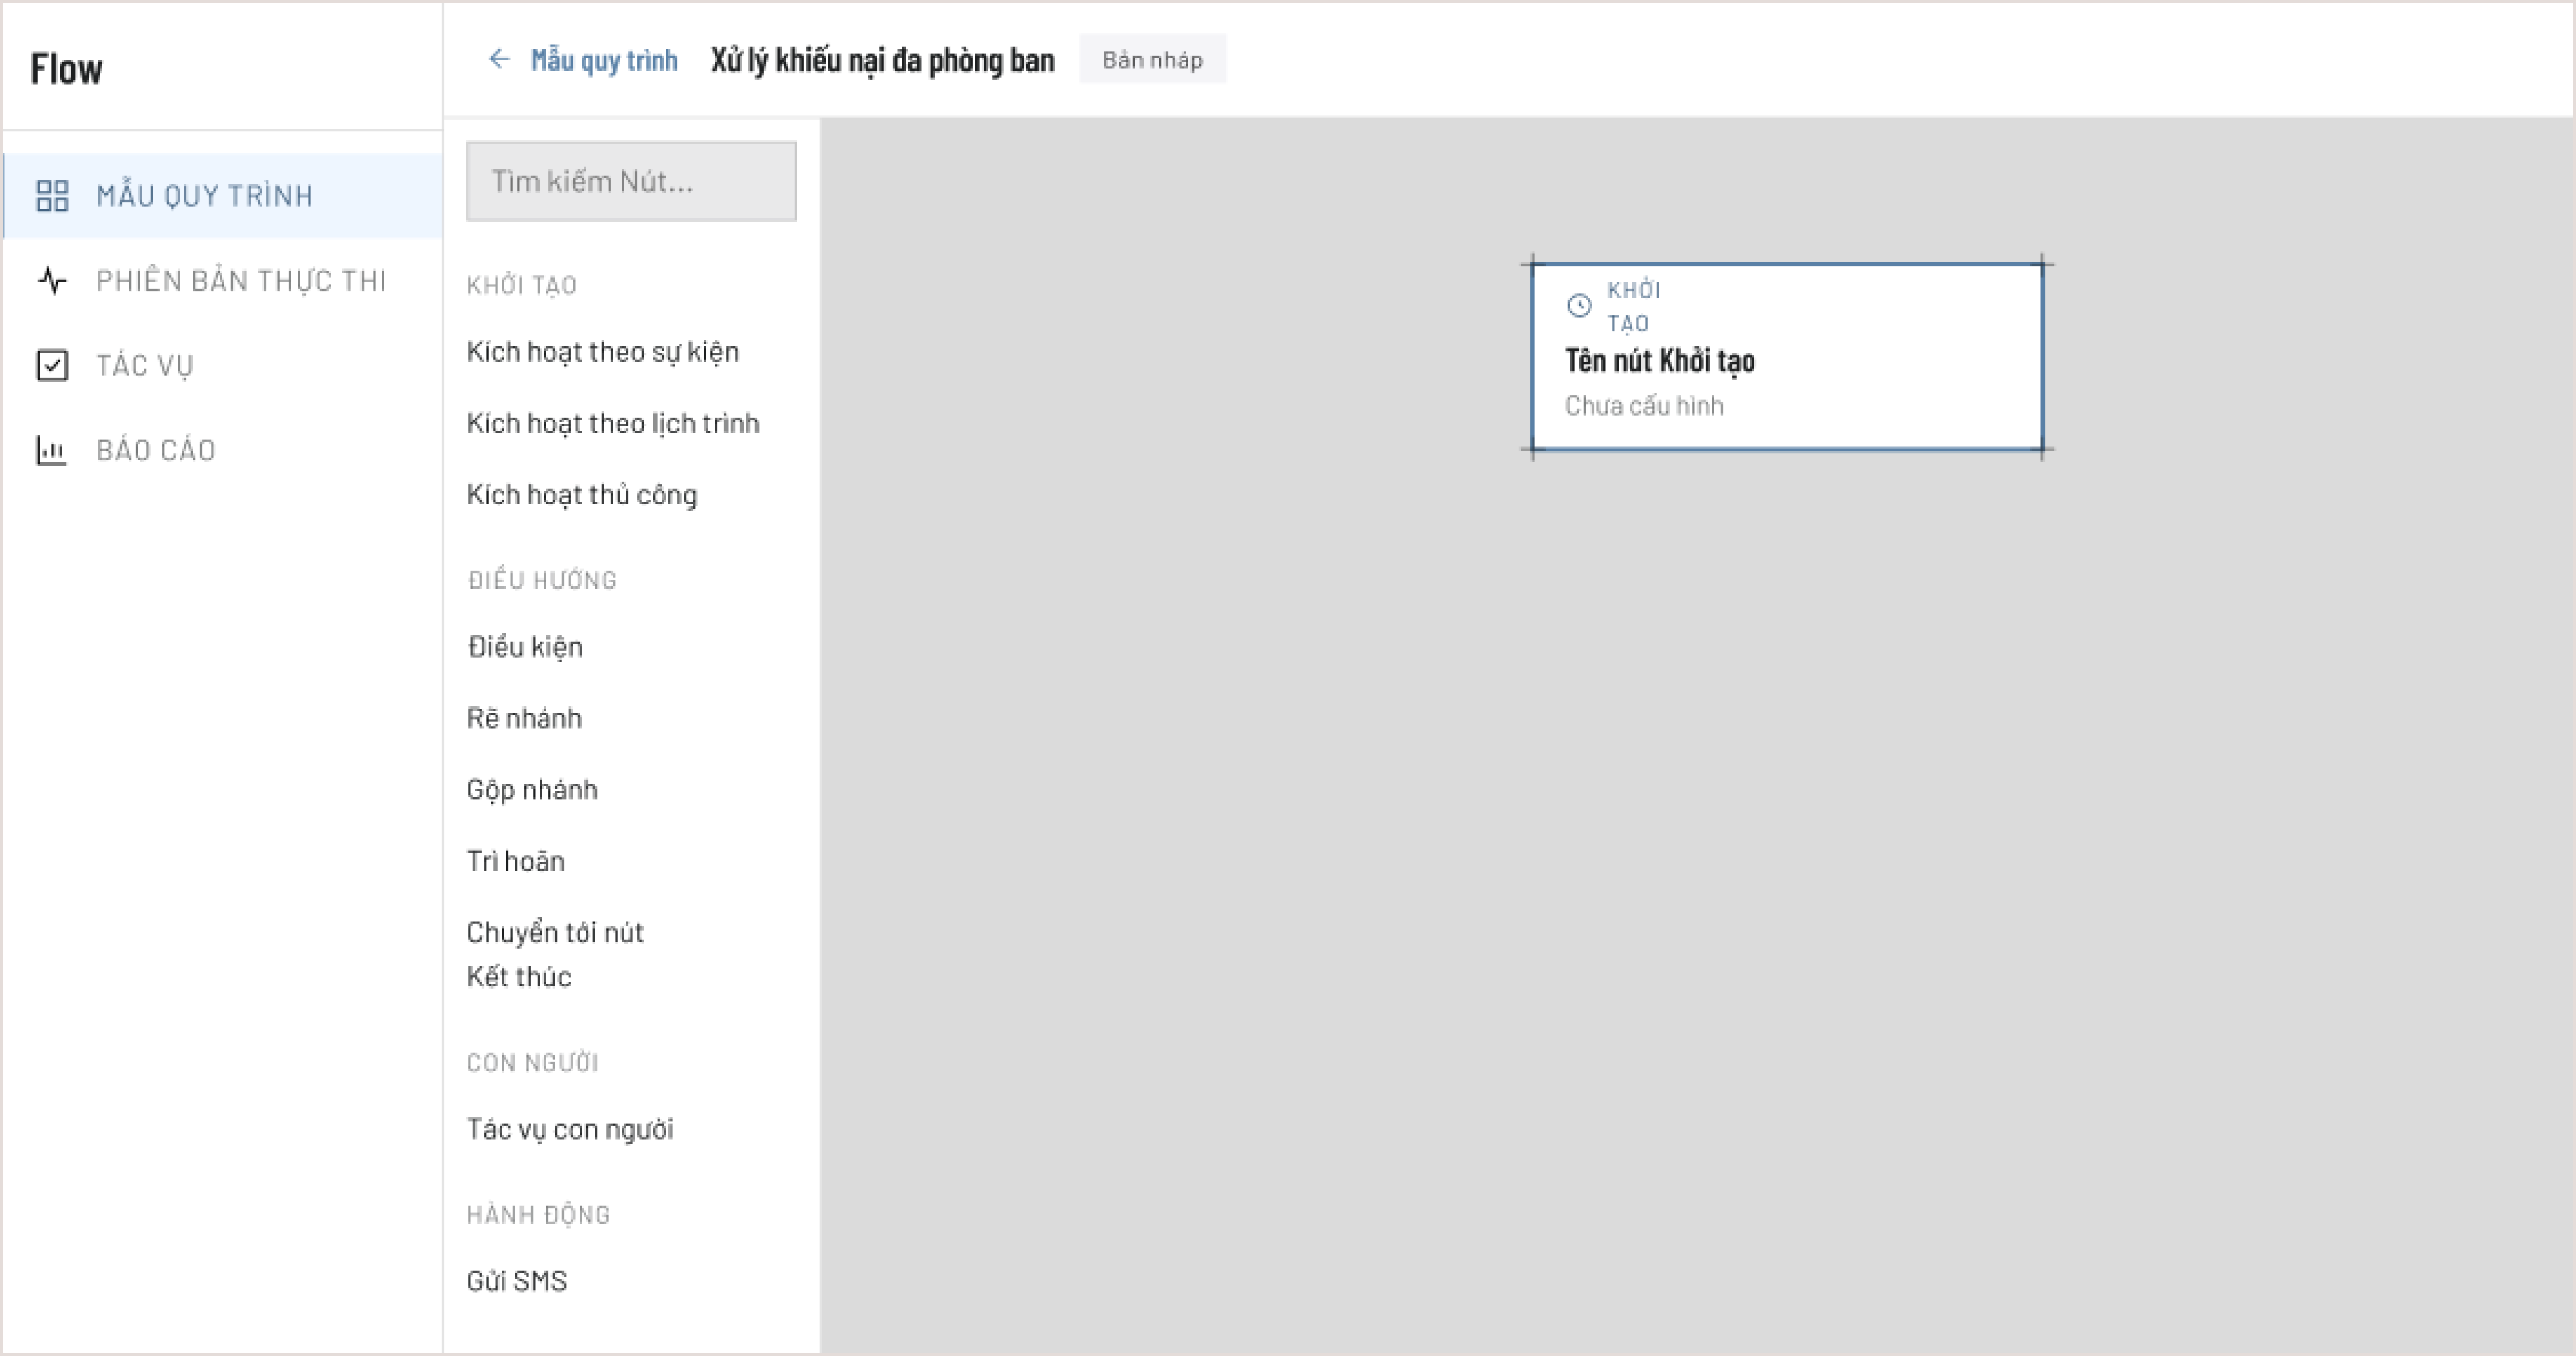Open MẪU QUY TRÌNH sidebar menu
2576x1356 pixels.
223,196
